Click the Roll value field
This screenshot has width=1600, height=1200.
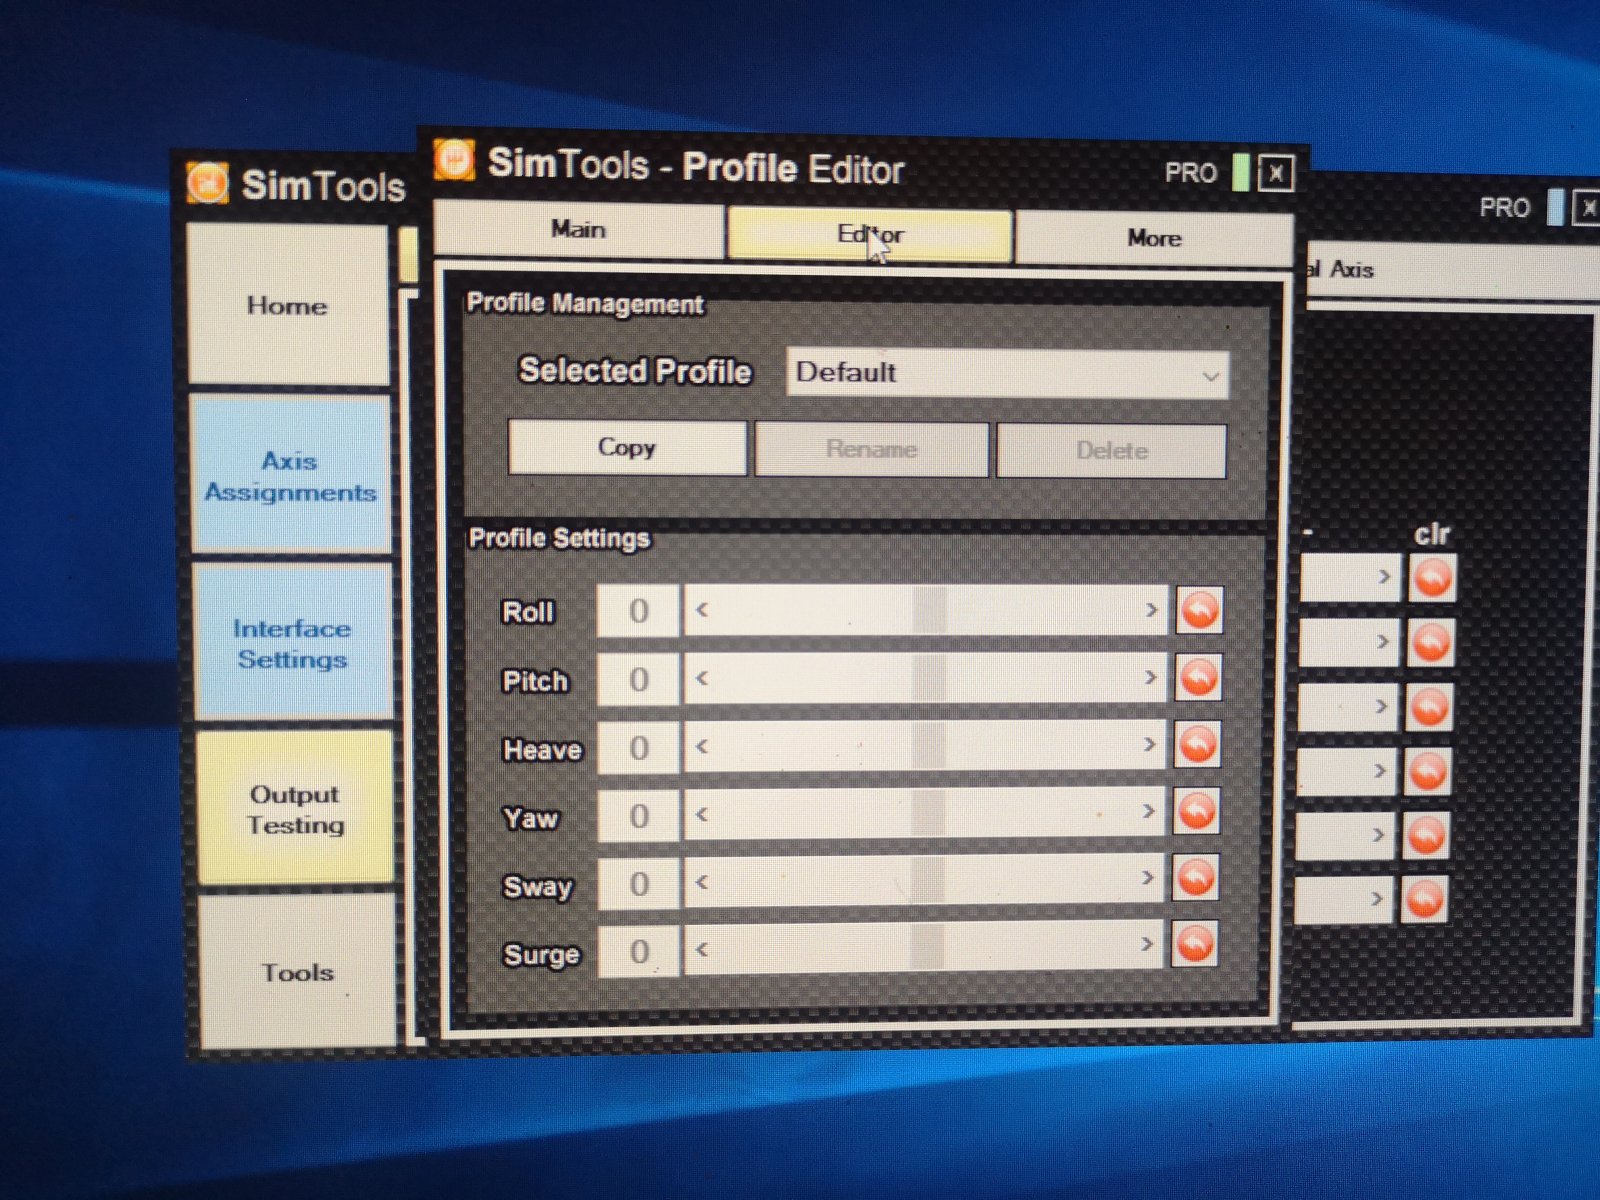[638, 611]
